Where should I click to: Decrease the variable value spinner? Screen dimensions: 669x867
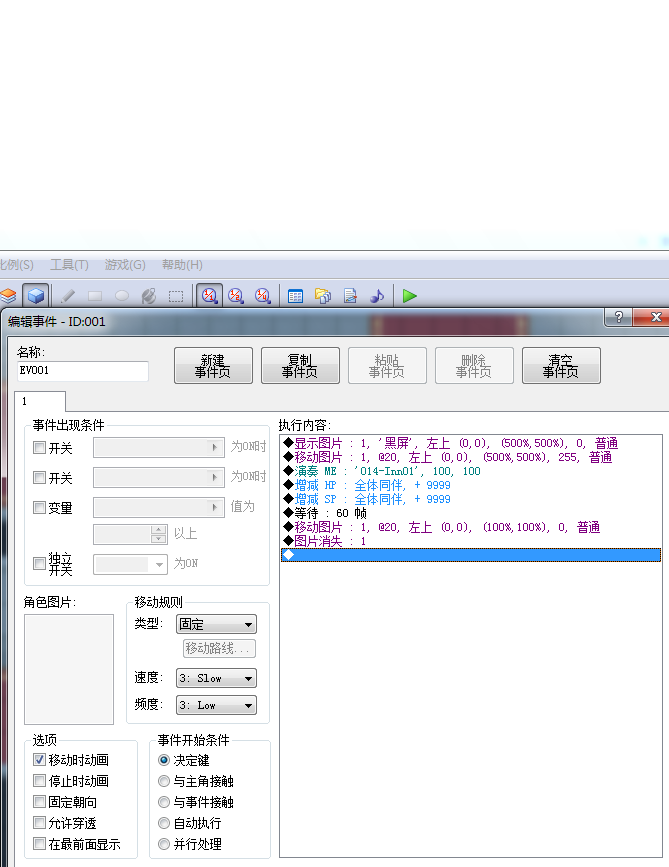pyautogui.click(x=158, y=539)
